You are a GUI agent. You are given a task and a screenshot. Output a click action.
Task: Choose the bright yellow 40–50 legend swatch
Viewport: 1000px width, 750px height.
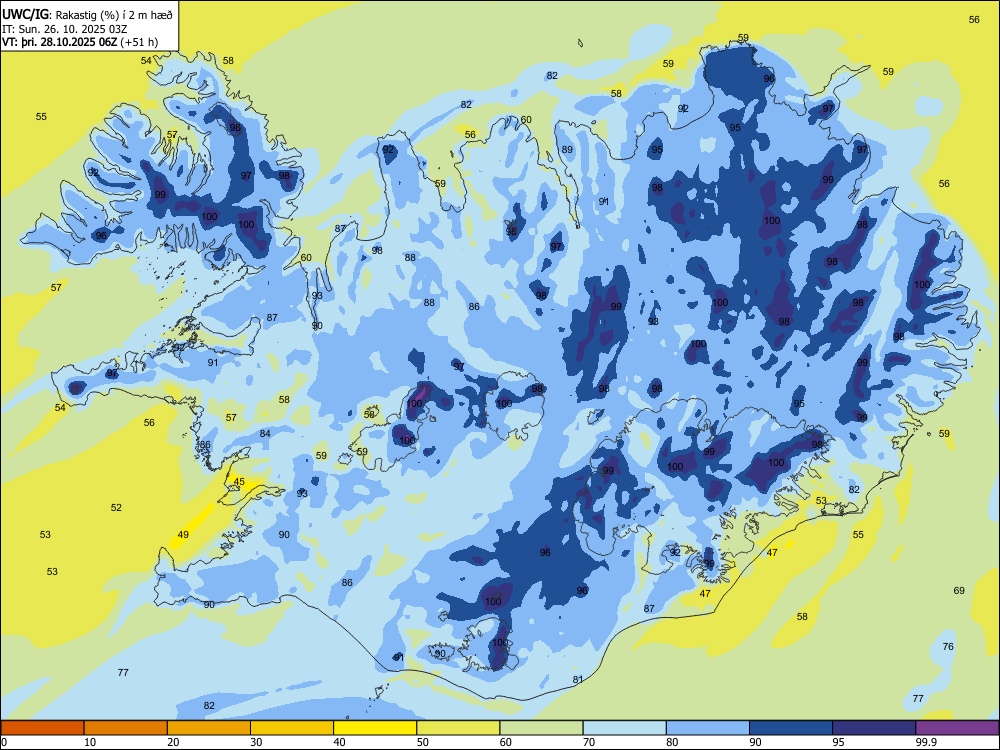pos(375,728)
